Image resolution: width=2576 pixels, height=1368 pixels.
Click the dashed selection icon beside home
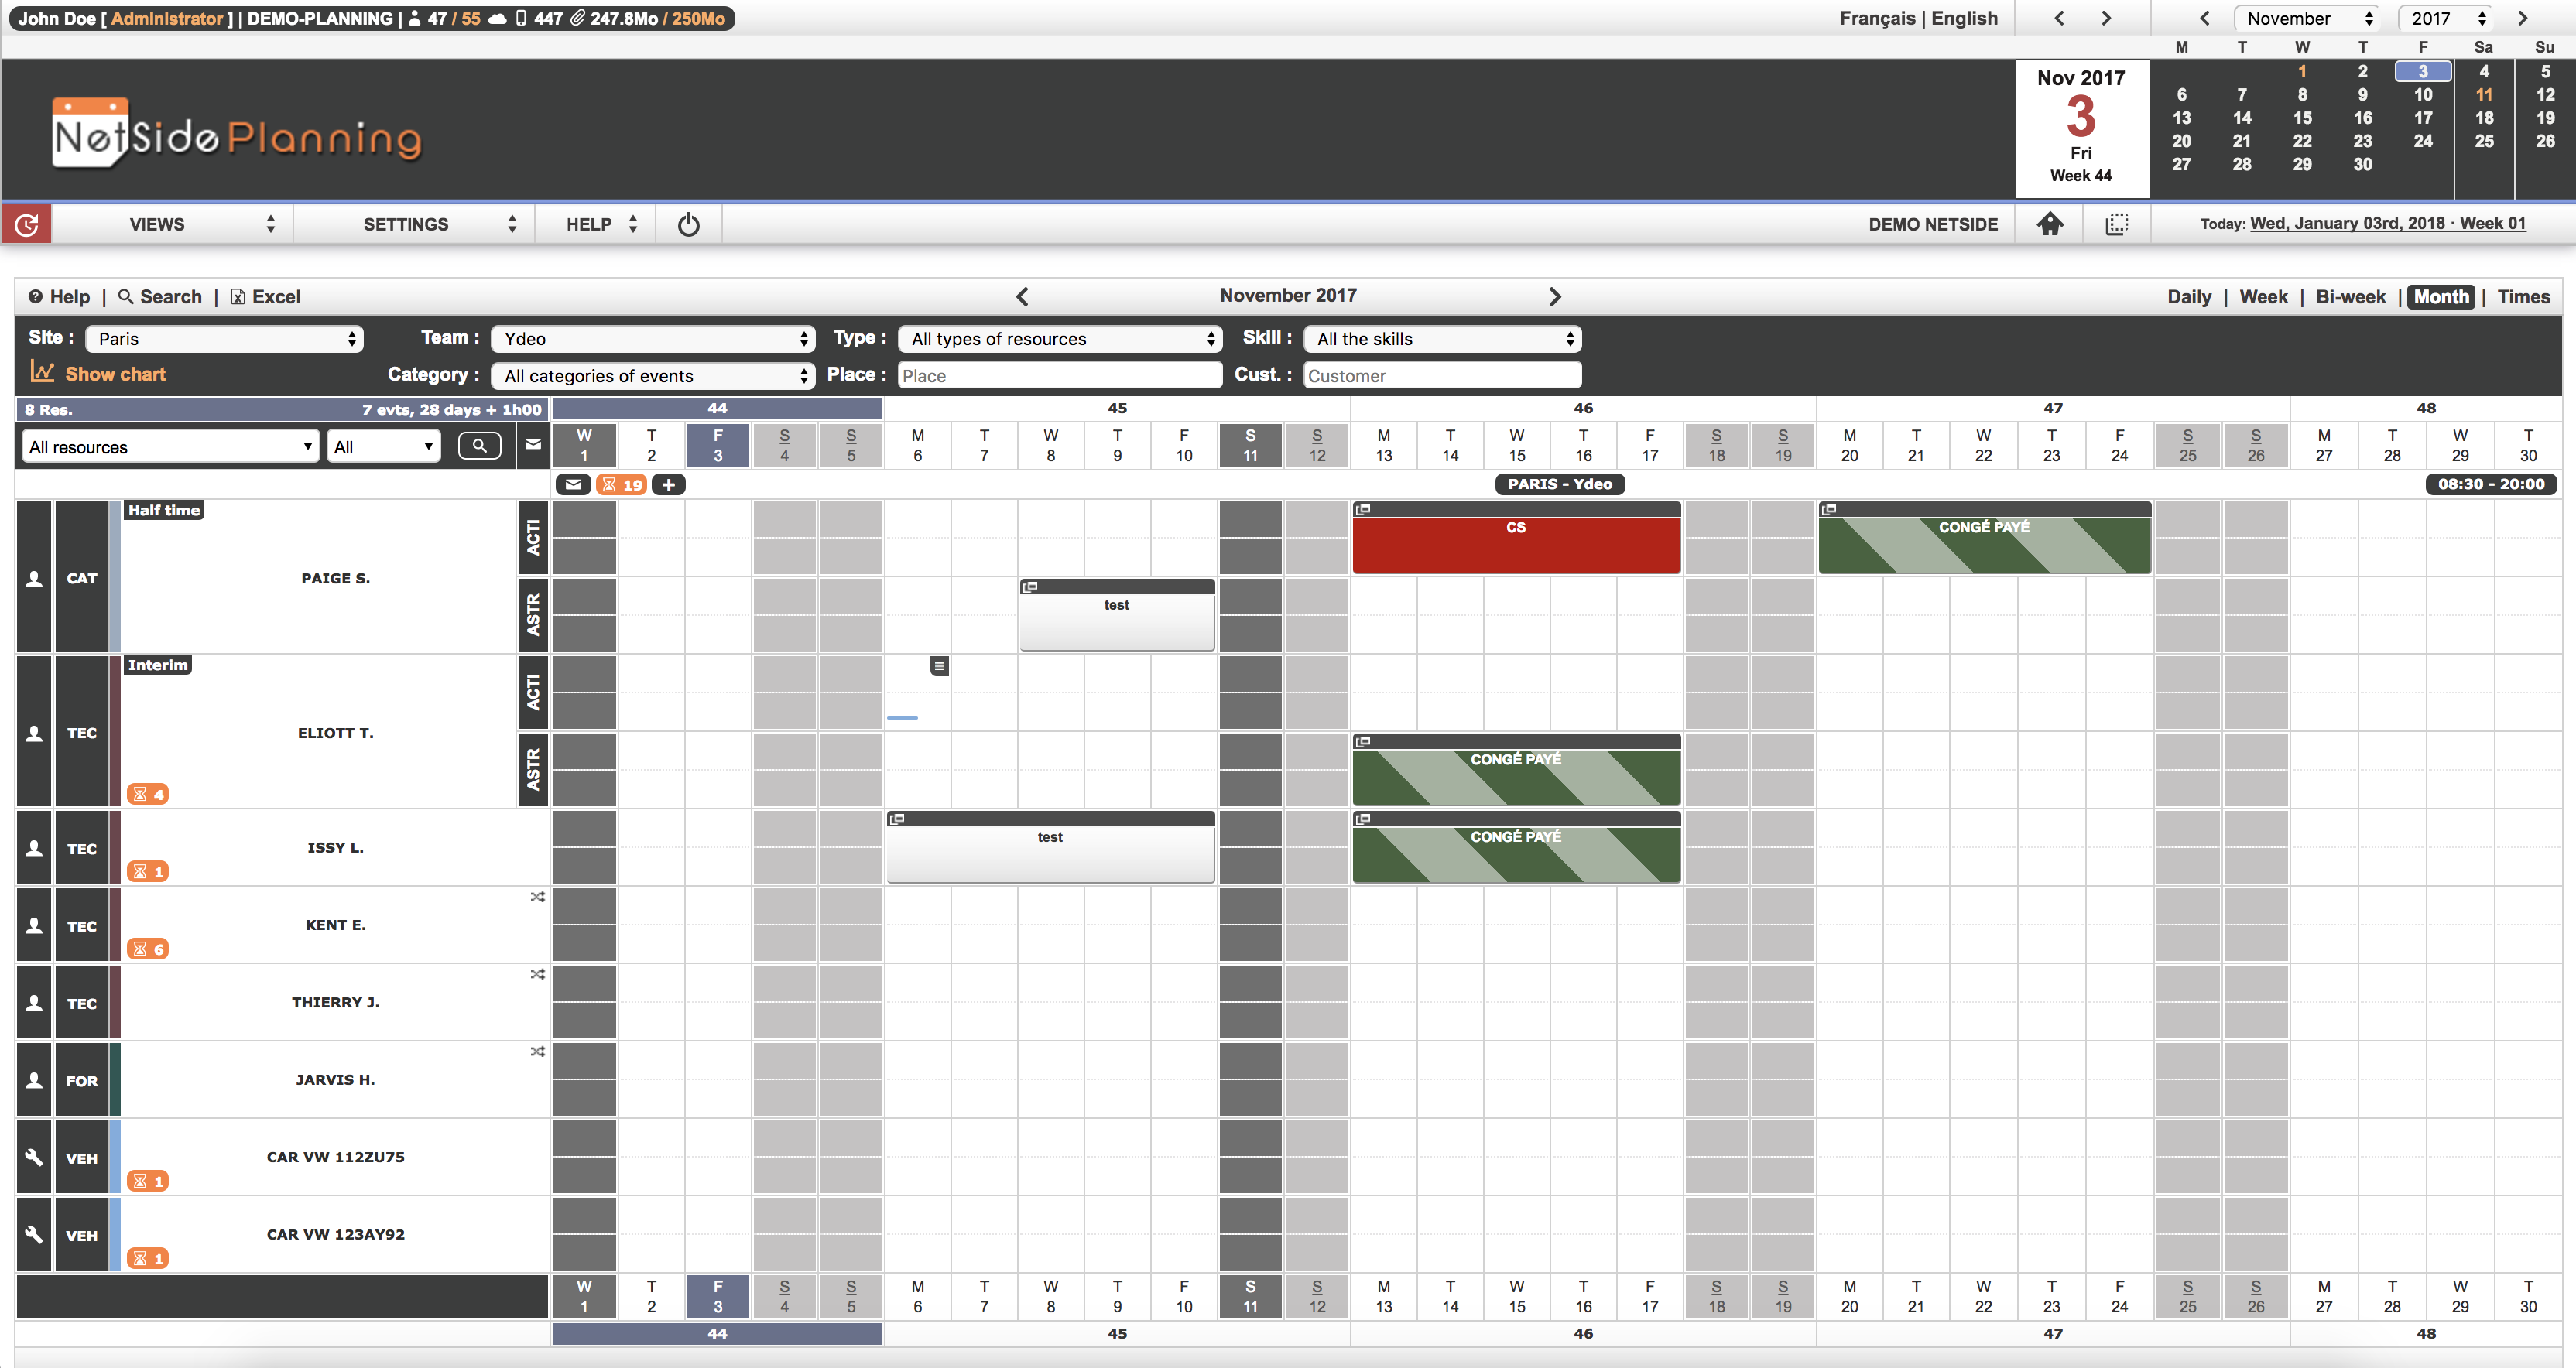click(x=2116, y=224)
